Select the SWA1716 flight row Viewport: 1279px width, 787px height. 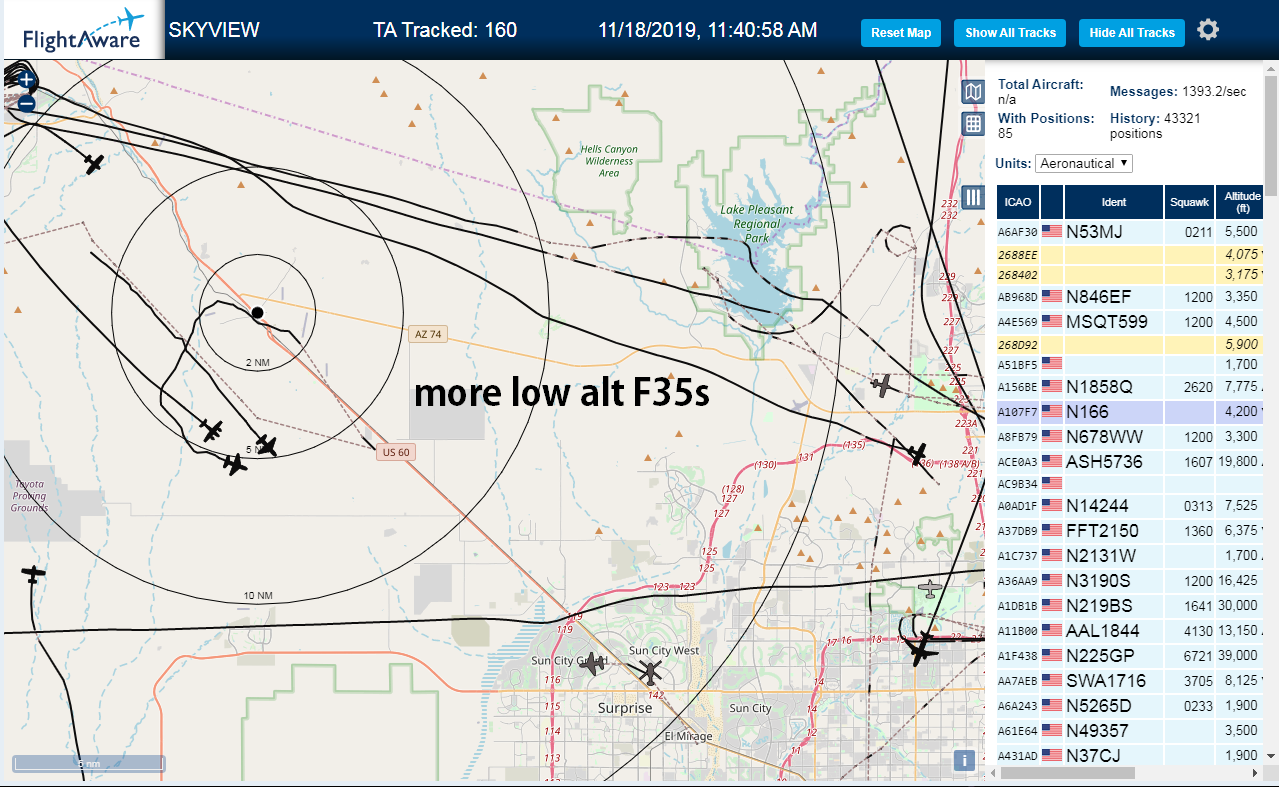point(1130,681)
